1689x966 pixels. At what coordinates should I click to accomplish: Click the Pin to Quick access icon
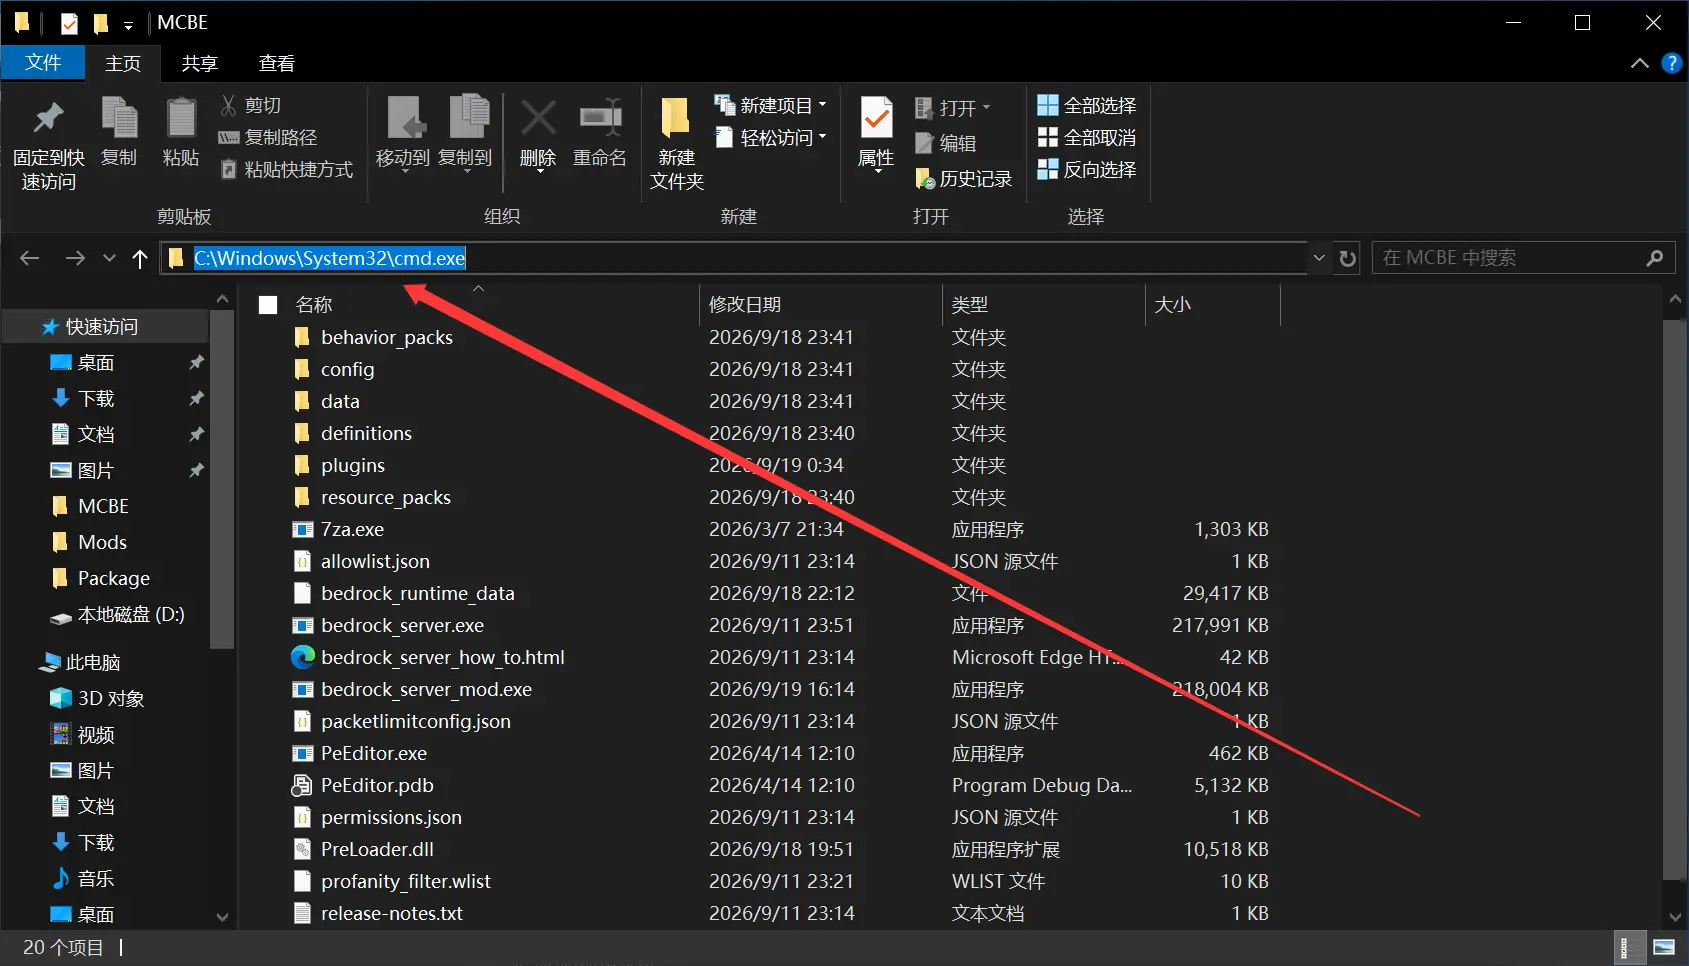48,119
